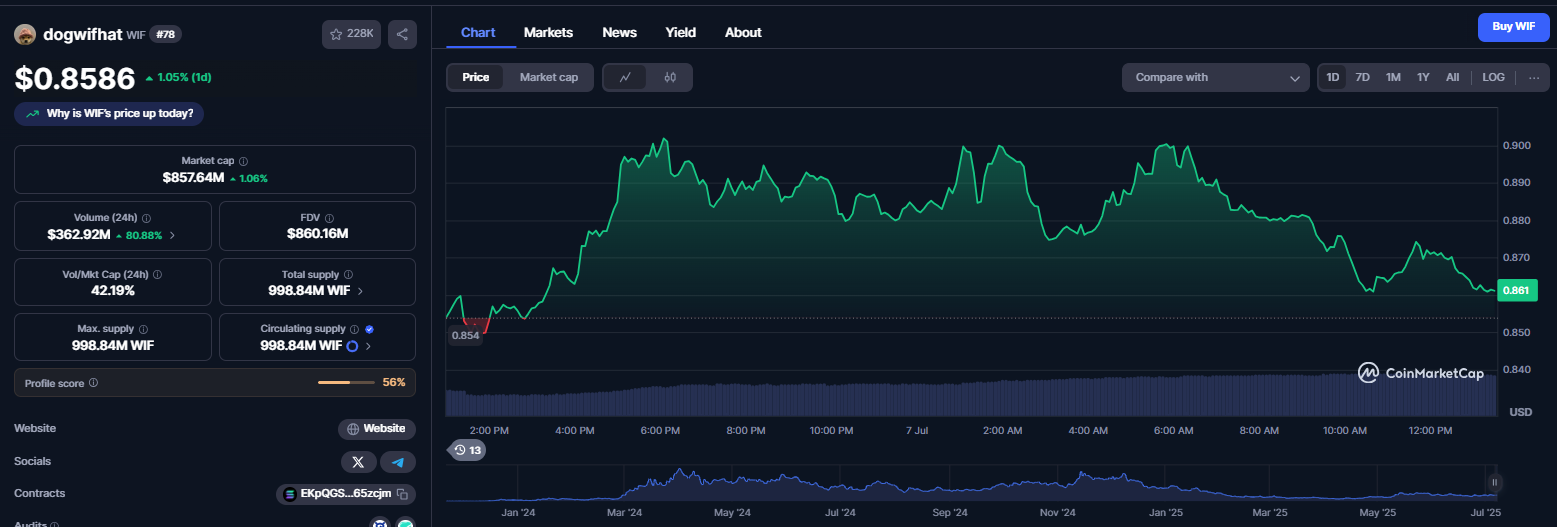
Task: Click the range navigator handle on the mini chart
Action: (1494, 482)
